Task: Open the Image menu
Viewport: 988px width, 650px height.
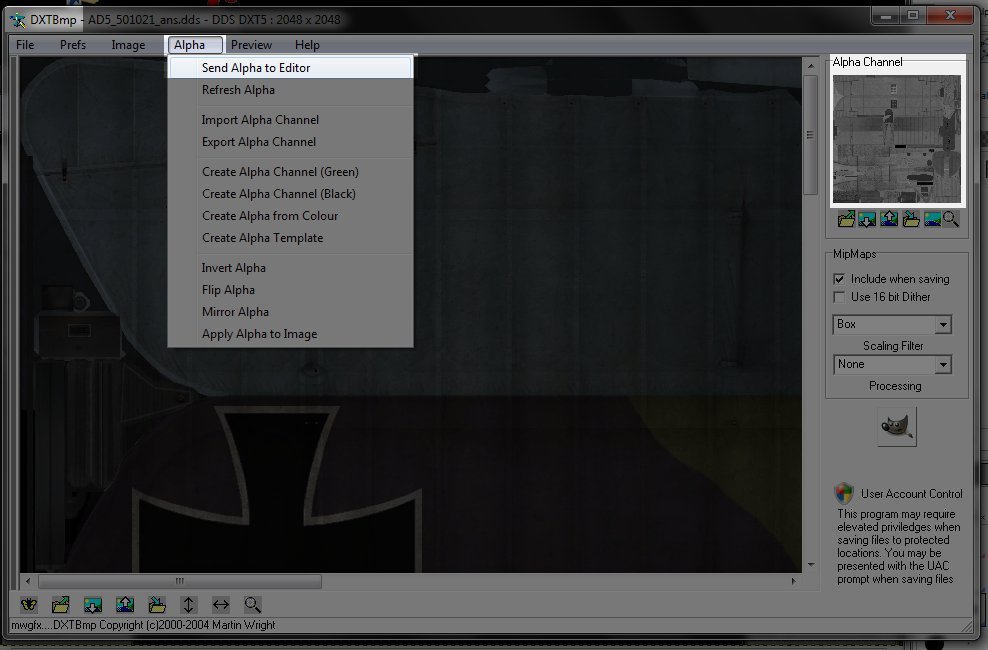Action: click(128, 45)
